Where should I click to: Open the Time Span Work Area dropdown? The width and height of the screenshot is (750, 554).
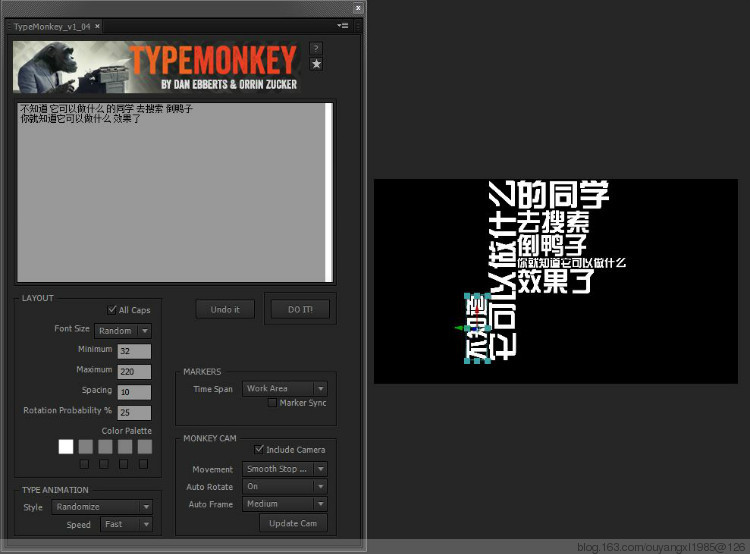pyautogui.click(x=285, y=388)
